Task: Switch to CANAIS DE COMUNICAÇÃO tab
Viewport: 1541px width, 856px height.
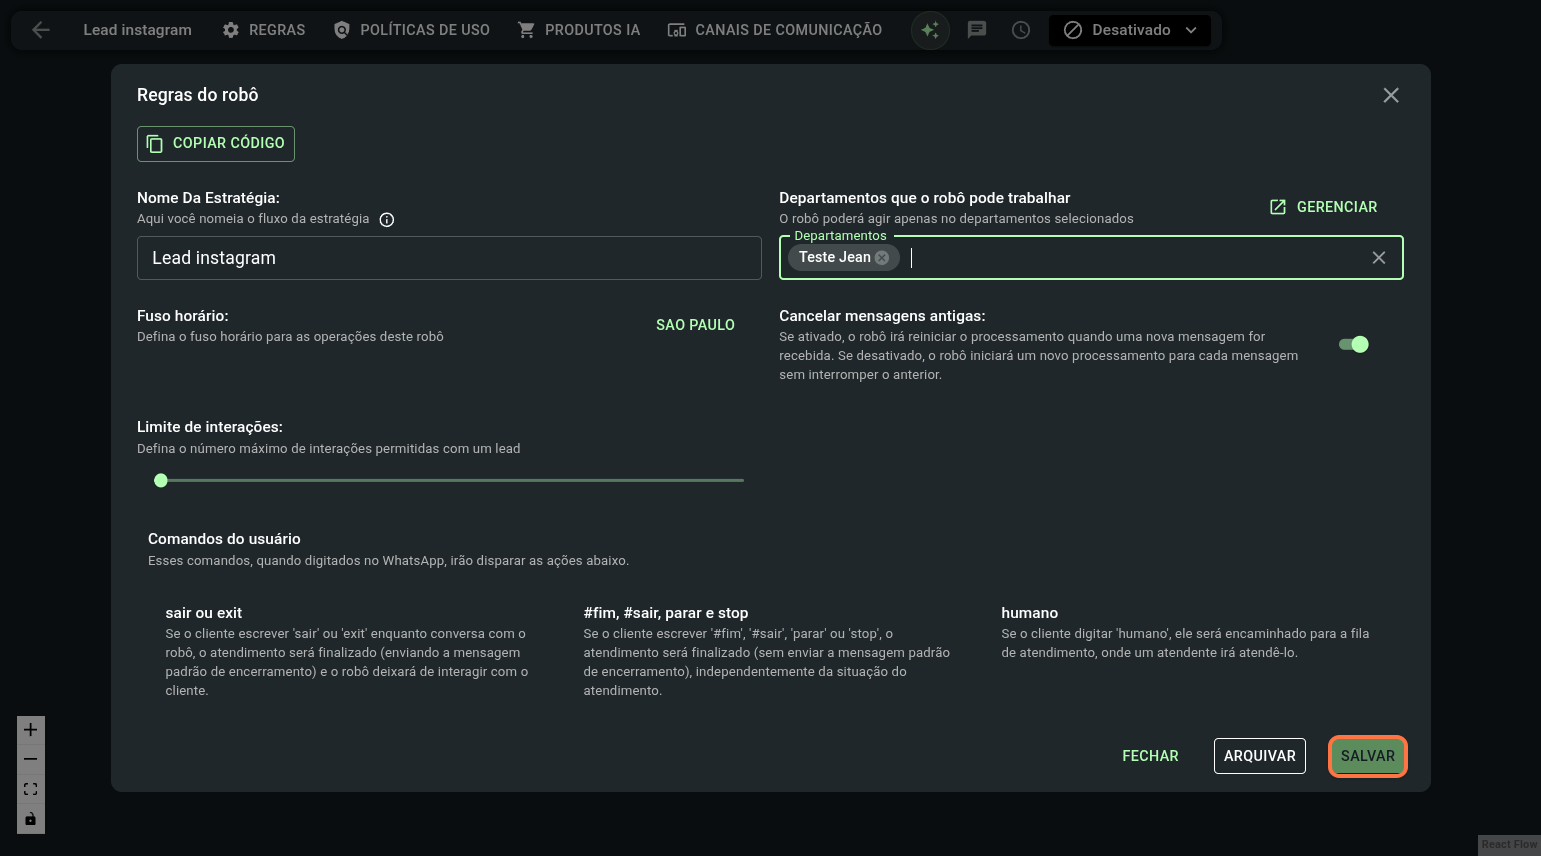Action: 775,30
